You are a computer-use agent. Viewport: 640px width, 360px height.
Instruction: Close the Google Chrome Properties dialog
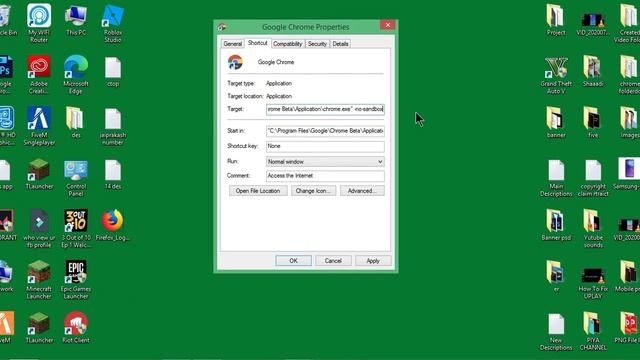pyautogui.click(x=387, y=25)
